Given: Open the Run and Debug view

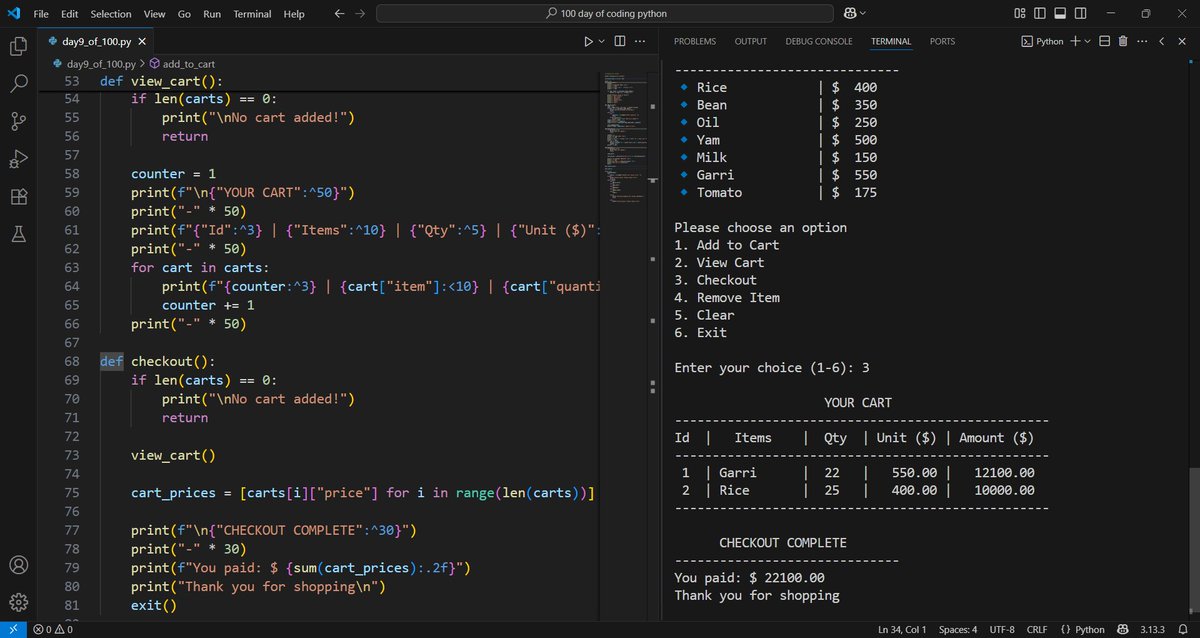Looking at the screenshot, I should point(18,159).
